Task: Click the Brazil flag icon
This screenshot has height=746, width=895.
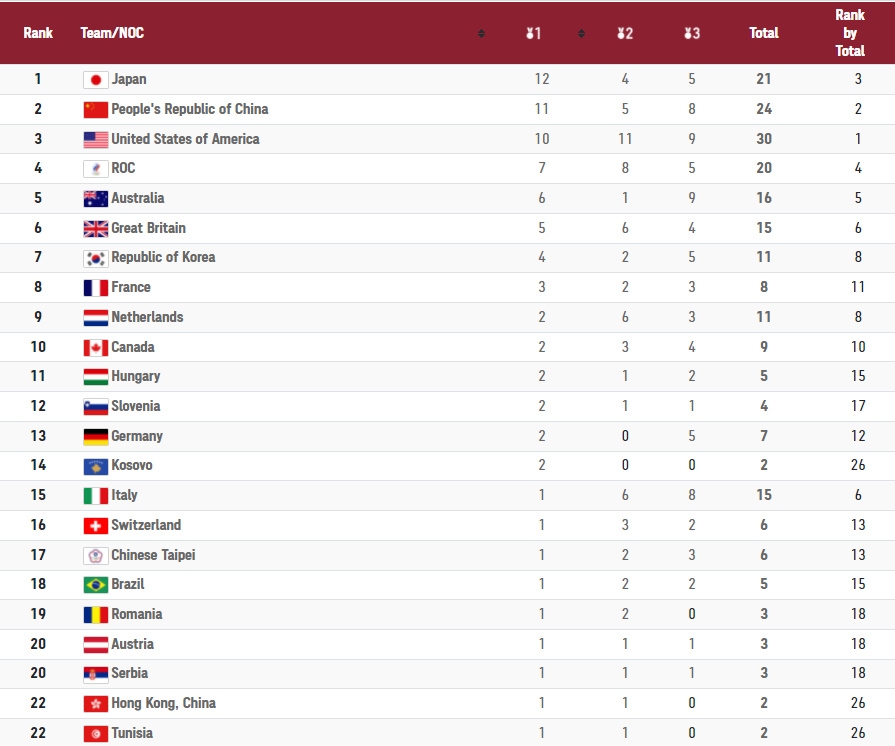Action: coord(95,585)
